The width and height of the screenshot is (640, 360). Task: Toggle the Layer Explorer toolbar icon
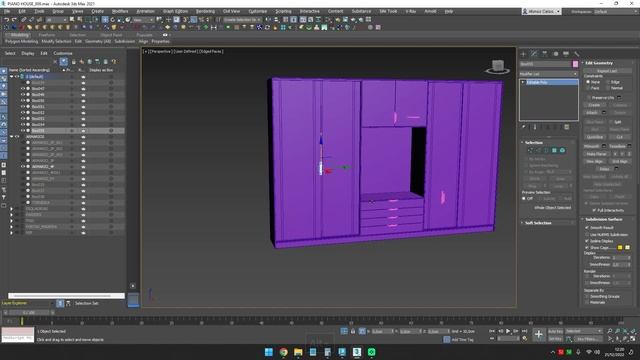coord(293,19)
